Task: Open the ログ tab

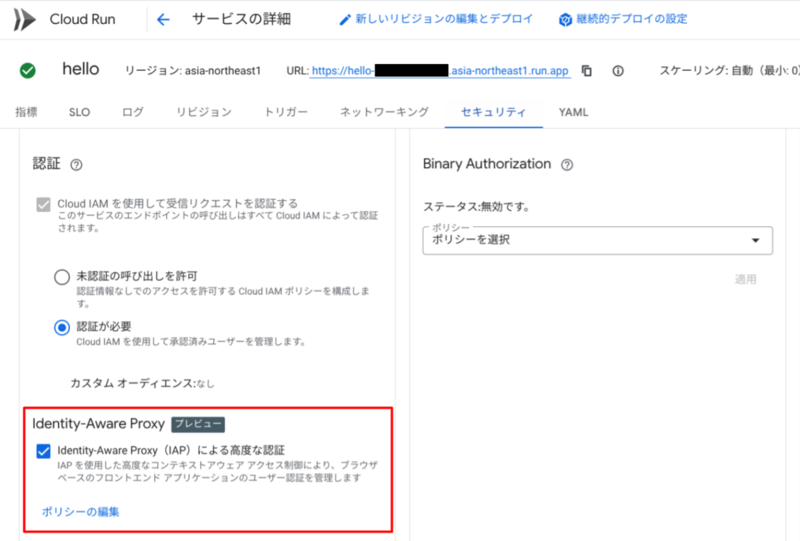Action: tap(133, 112)
